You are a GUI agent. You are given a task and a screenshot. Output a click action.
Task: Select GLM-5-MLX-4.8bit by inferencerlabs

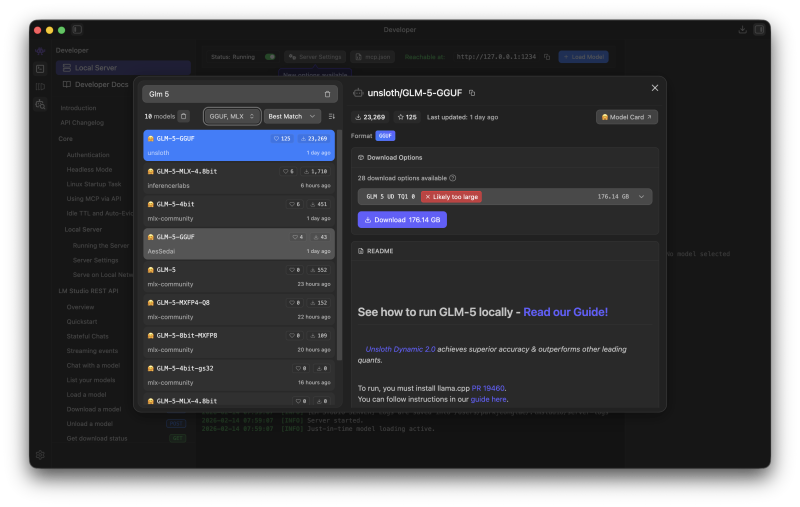coord(238,178)
